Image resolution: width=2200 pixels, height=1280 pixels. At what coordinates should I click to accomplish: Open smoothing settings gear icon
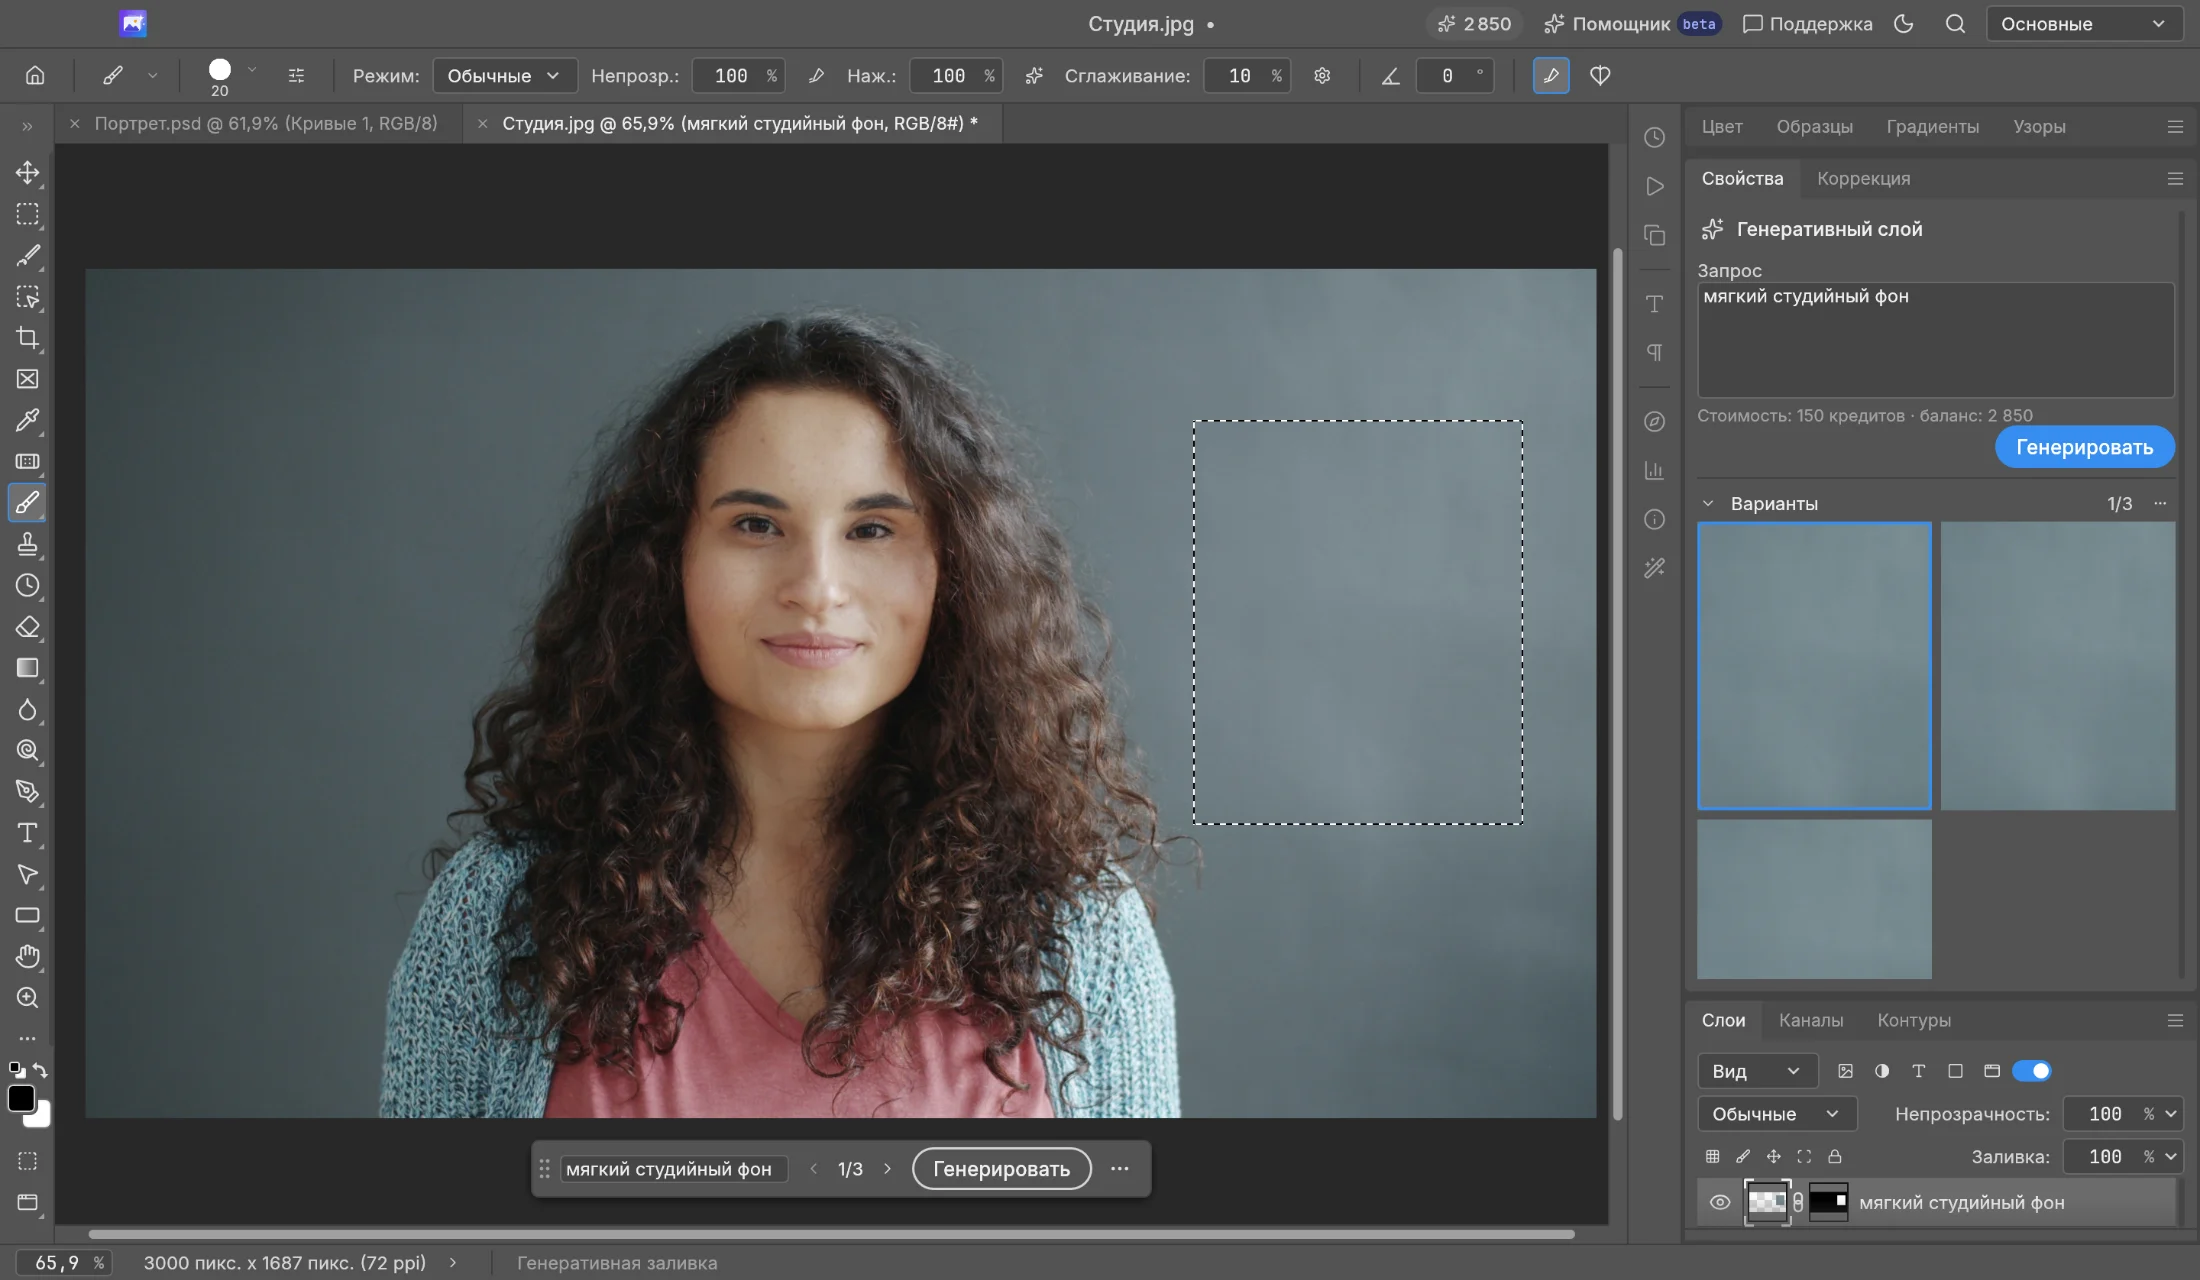point(1322,76)
